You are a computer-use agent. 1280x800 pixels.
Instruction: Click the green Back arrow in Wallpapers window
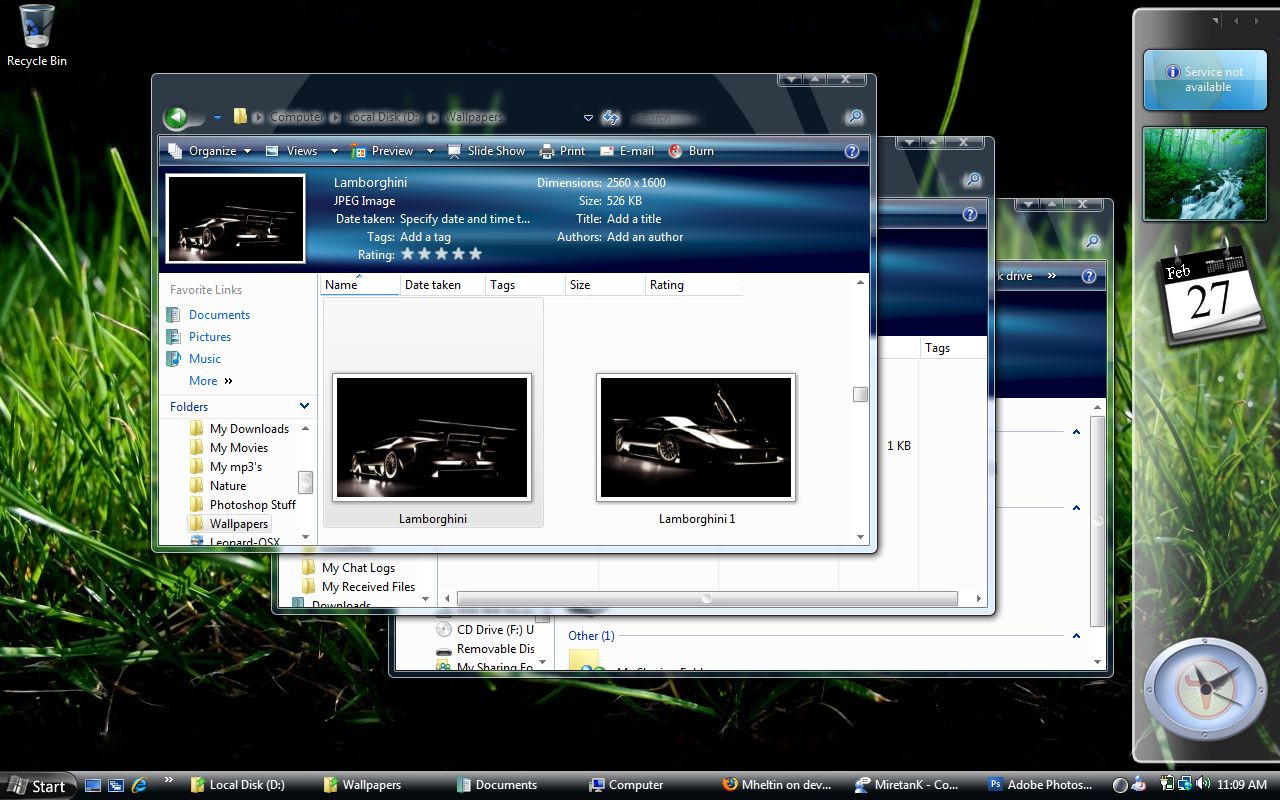coord(177,118)
